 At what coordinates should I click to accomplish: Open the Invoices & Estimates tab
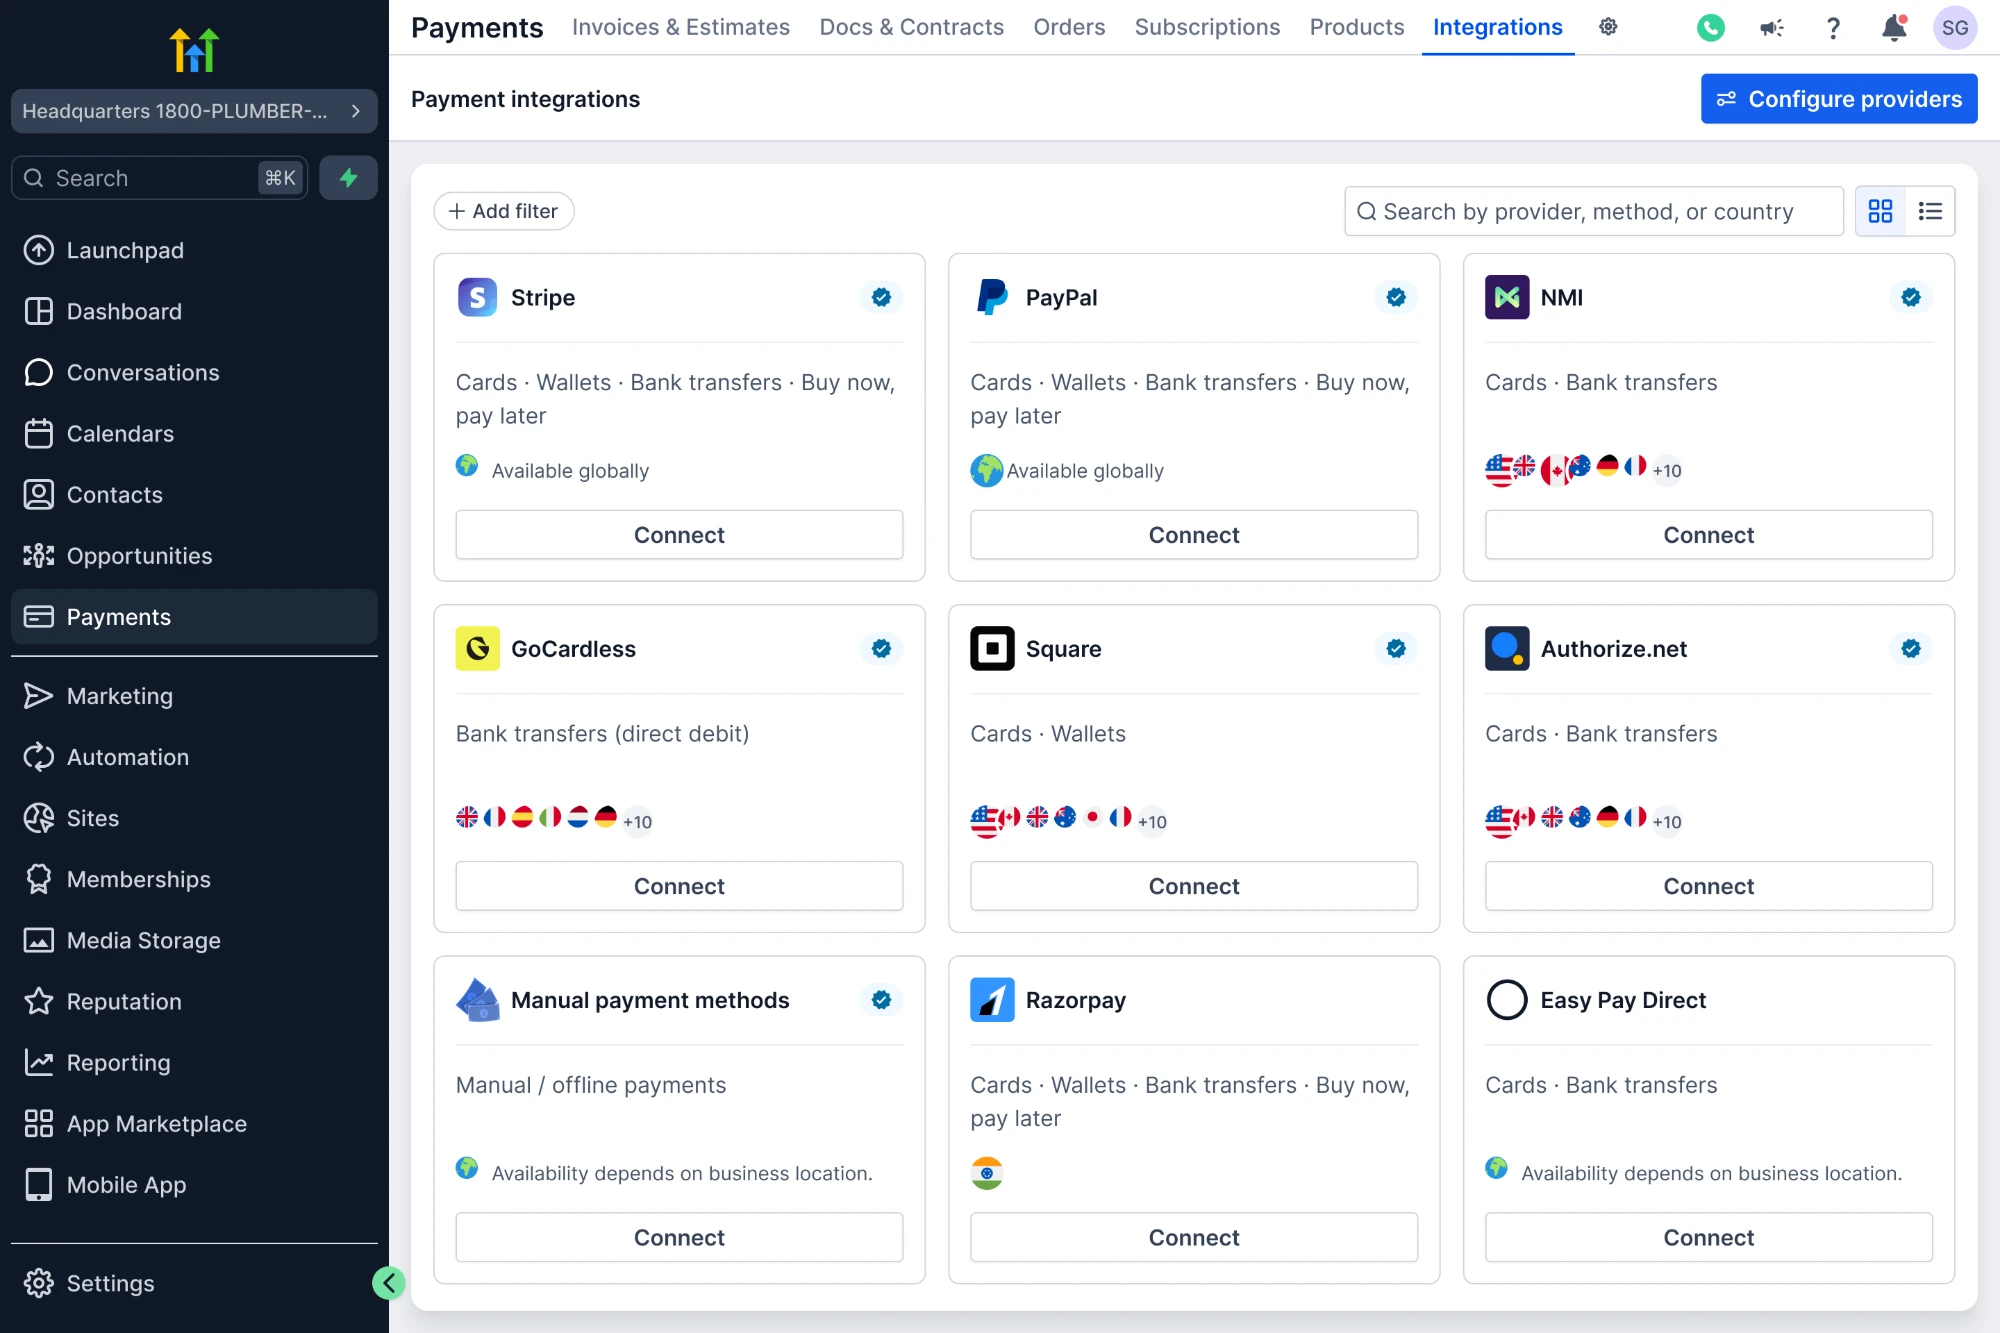click(681, 27)
